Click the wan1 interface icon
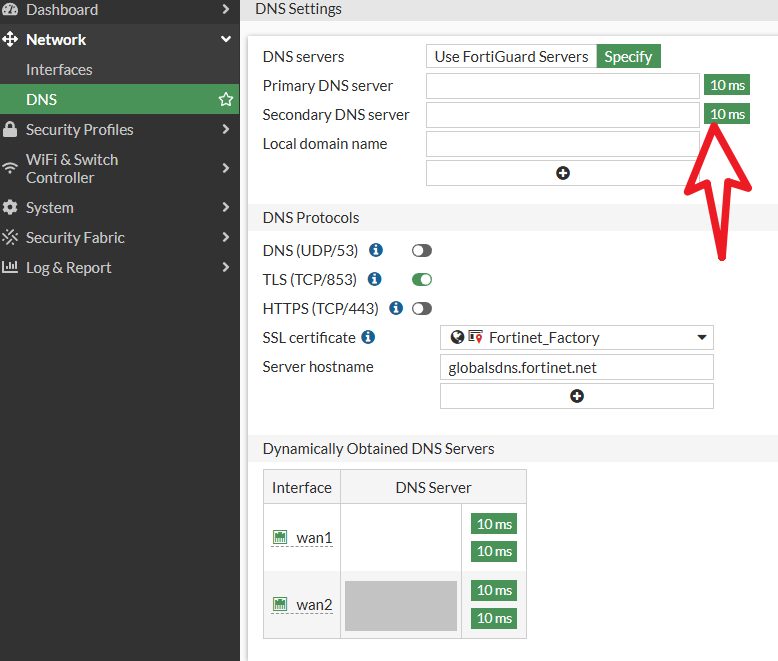This screenshot has height=661, width=778. tap(281, 538)
